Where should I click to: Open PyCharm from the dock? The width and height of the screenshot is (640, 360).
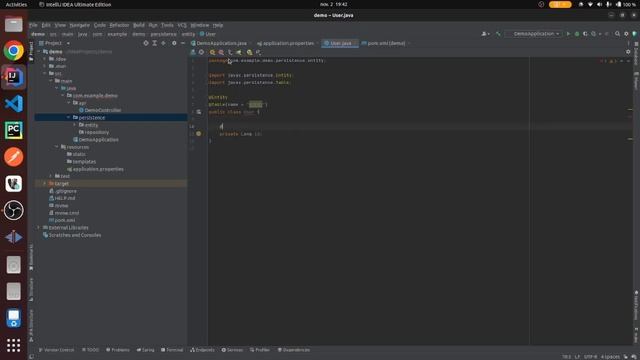click(13, 130)
